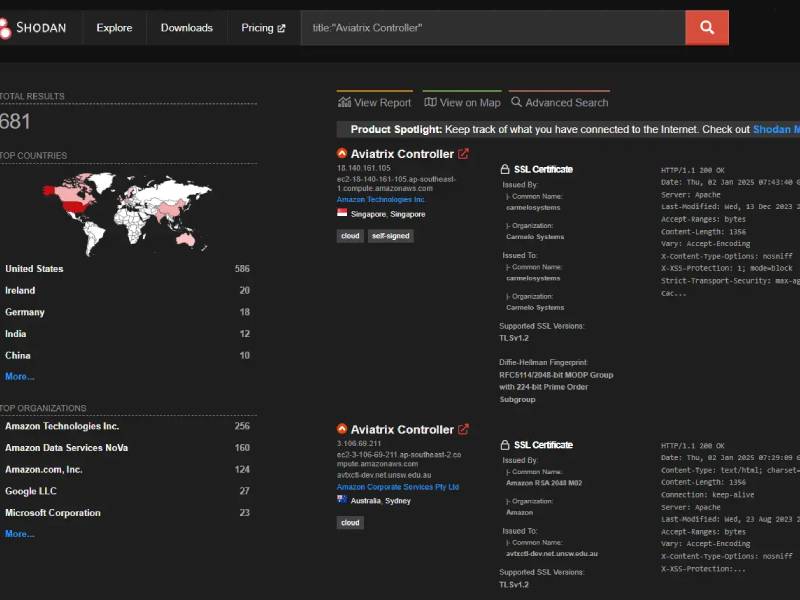Filter by Amazon Technologies Inc. organization
The width and height of the screenshot is (800, 600).
62,426
